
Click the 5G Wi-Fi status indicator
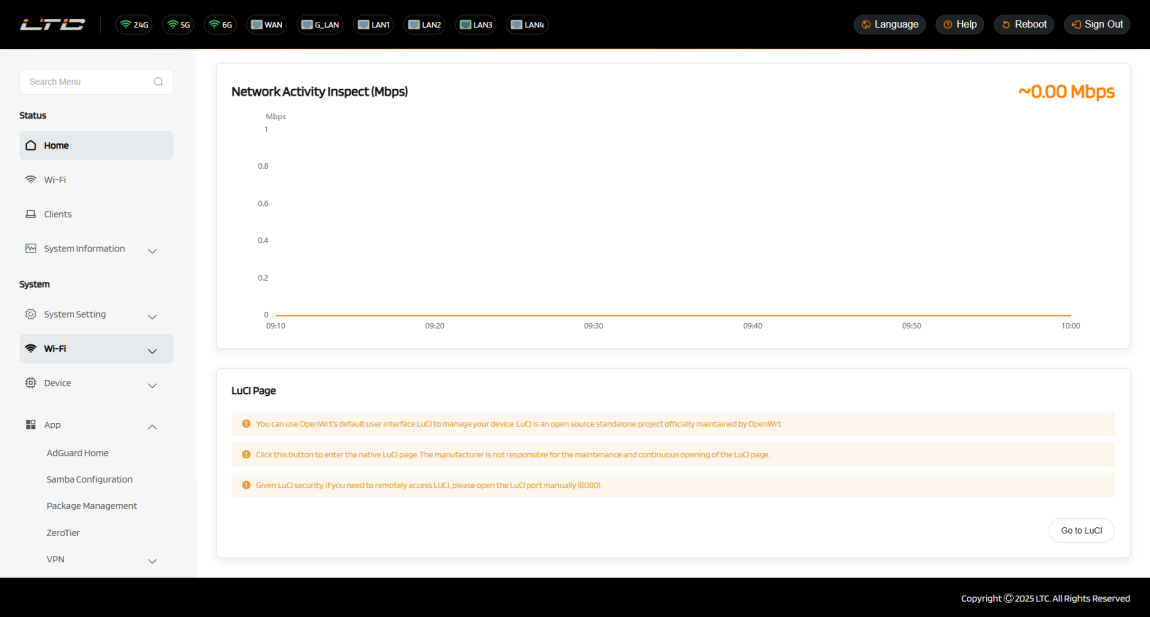pos(178,24)
